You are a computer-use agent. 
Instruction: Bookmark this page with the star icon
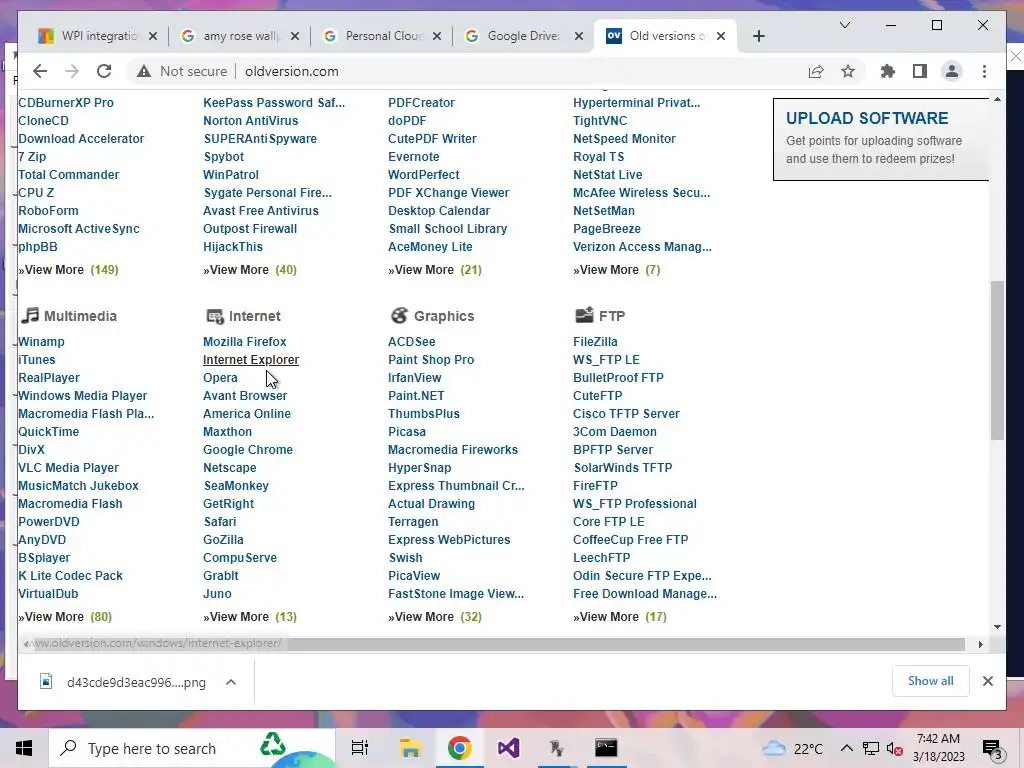click(848, 71)
